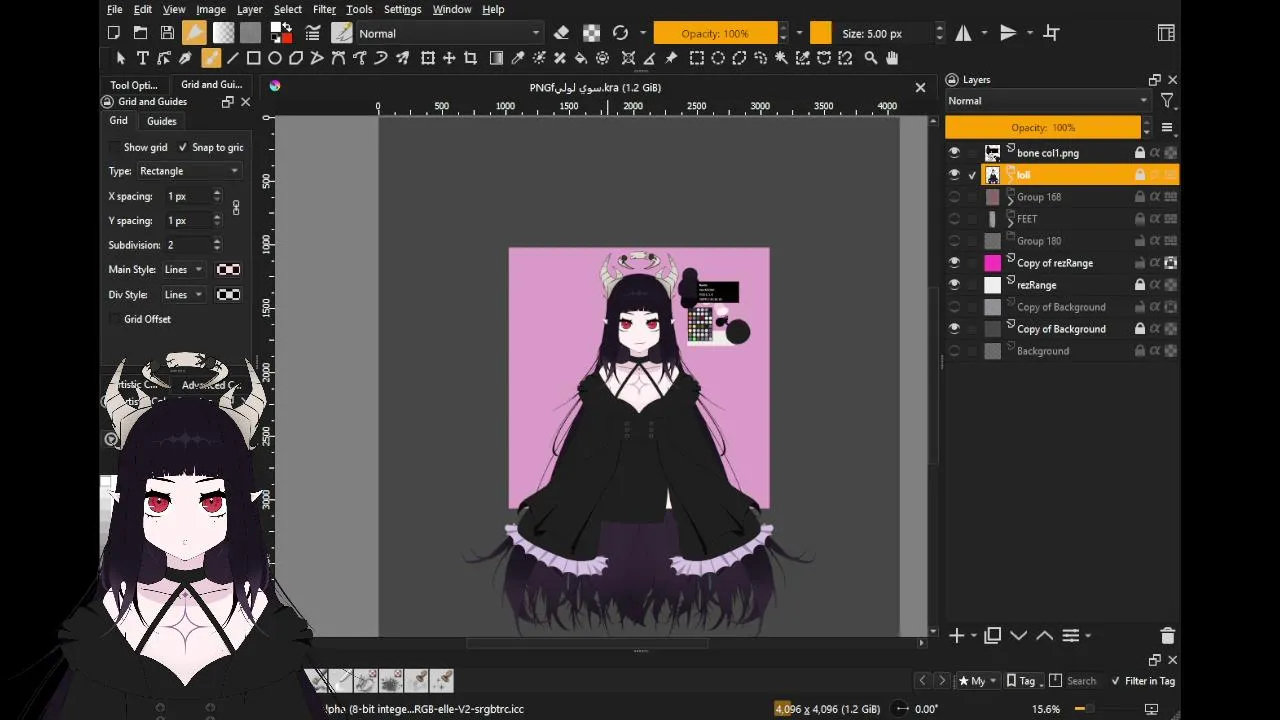Click the orange foreground color swatch
Screen dimensions: 1280x720
(820, 33)
